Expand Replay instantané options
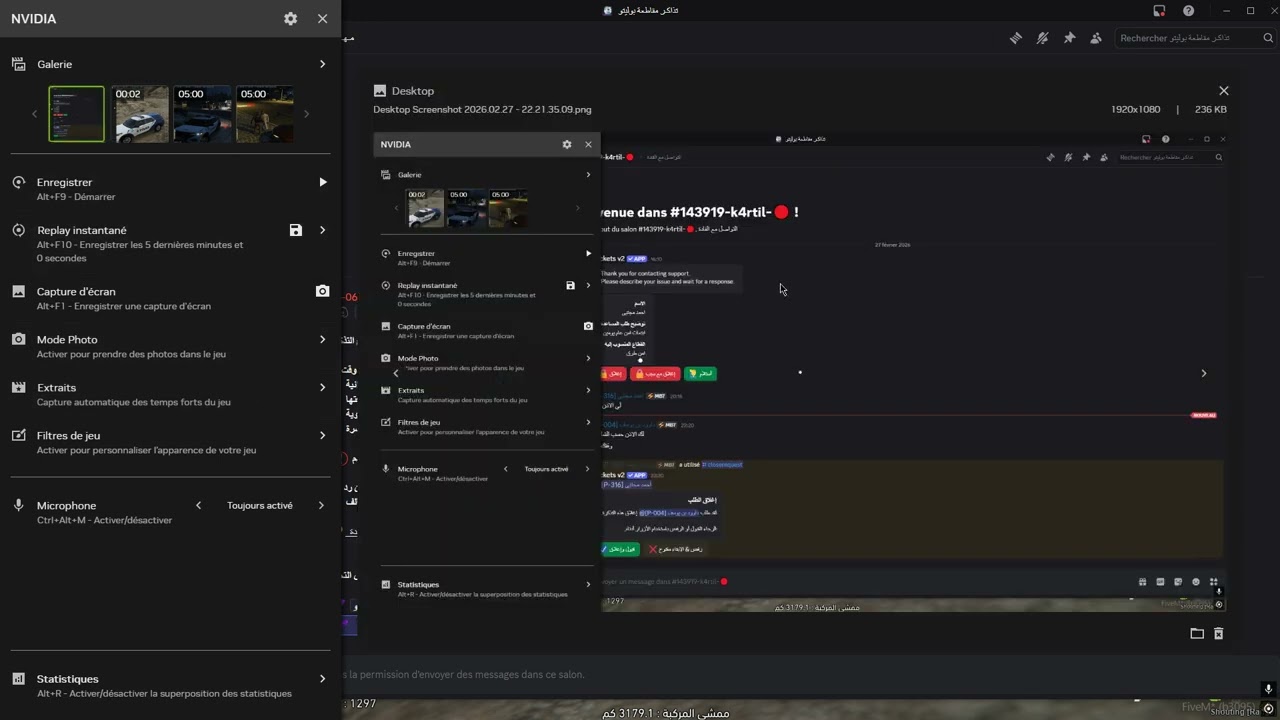 pos(322,230)
